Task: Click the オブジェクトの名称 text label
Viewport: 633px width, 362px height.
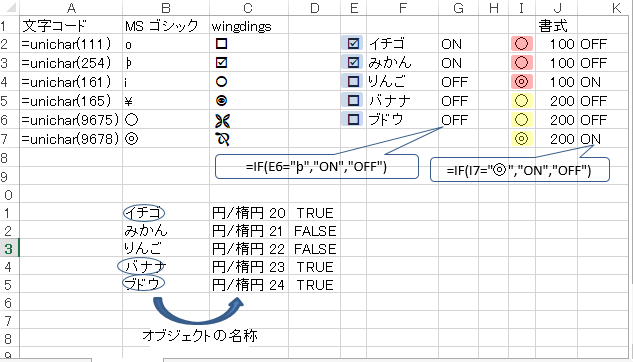Action: click(x=200, y=335)
